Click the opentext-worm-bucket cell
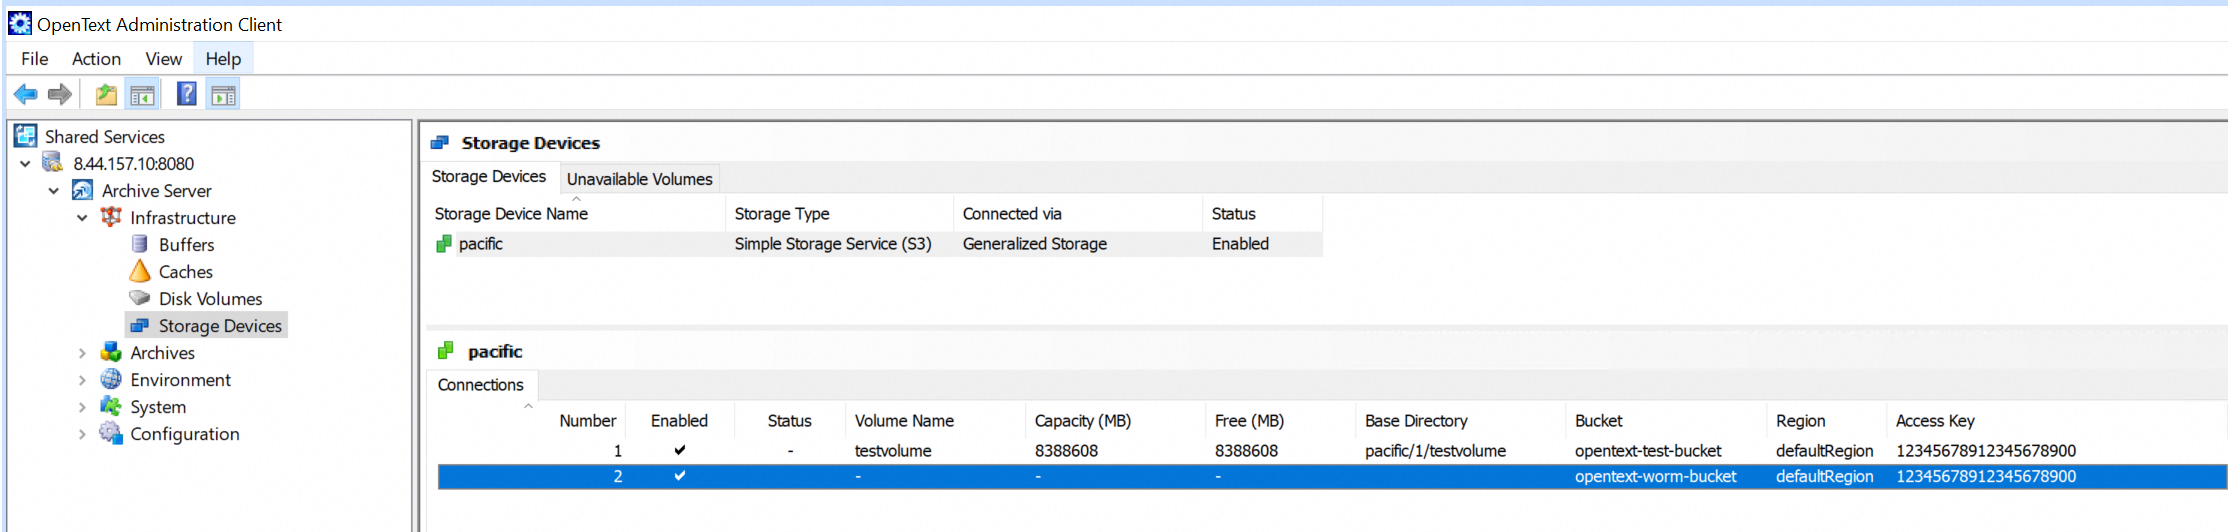The height and width of the screenshot is (532, 2228). point(1655,477)
